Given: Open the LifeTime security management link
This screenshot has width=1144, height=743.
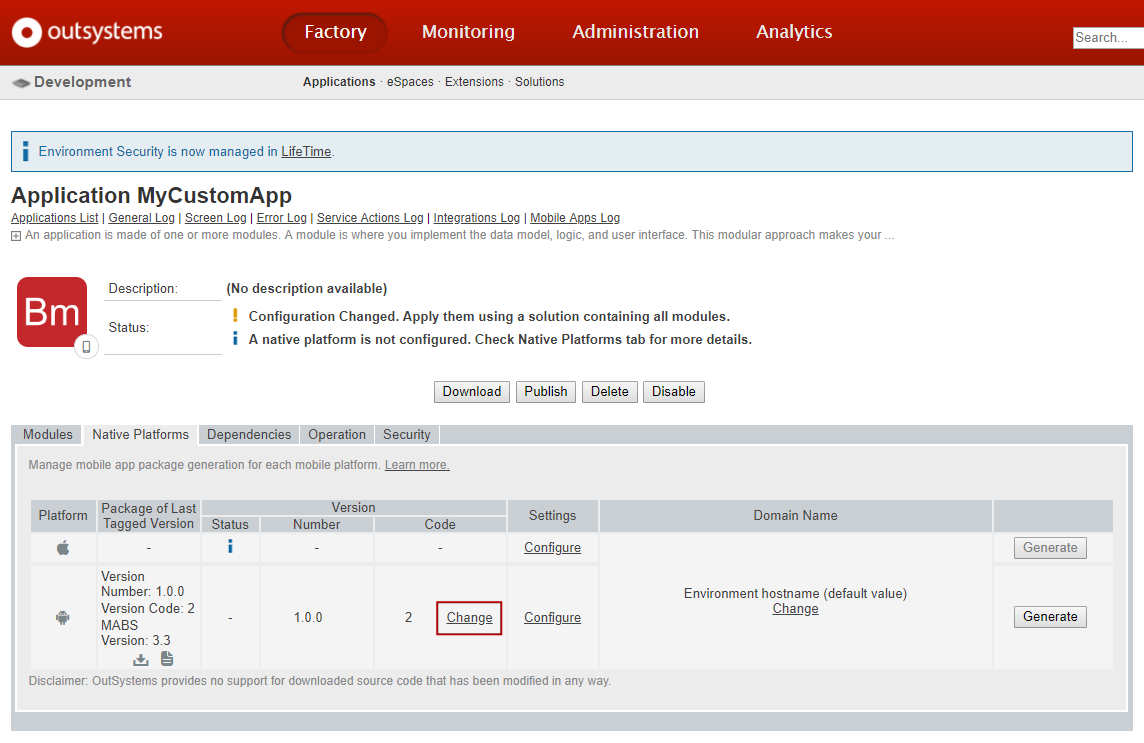Looking at the screenshot, I should coord(306,151).
